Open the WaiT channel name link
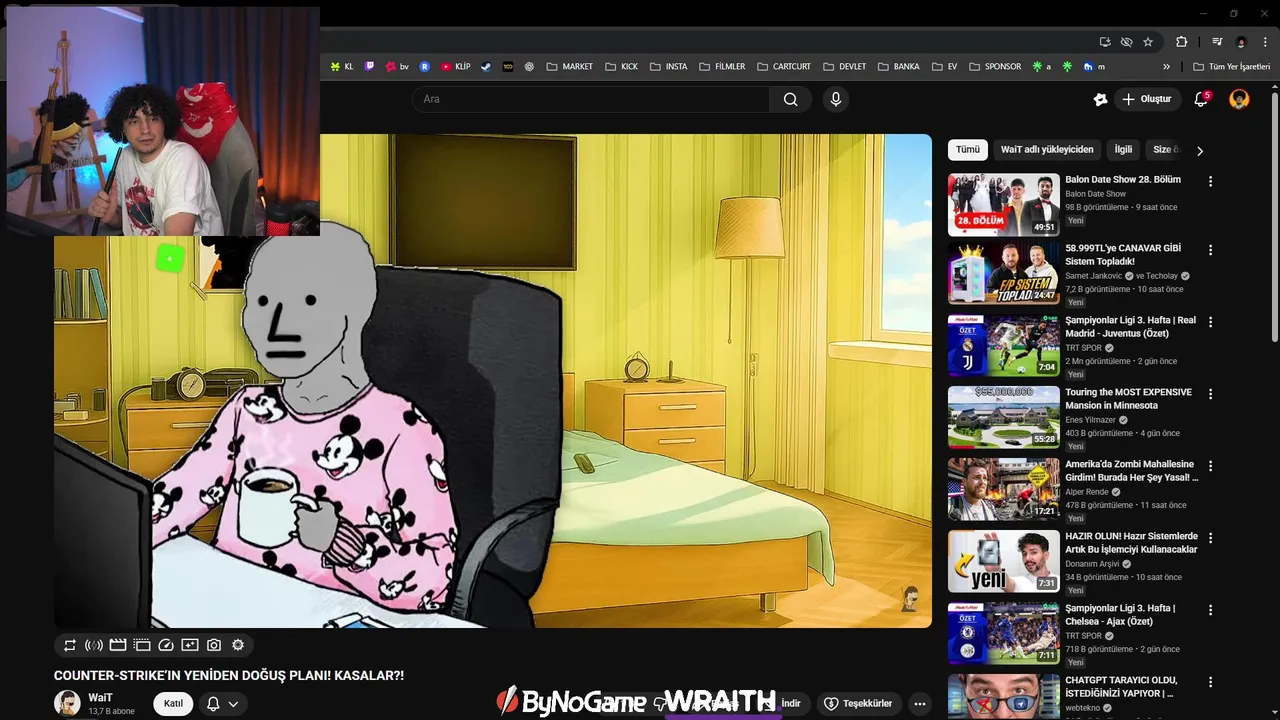The width and height of the screenshot is (1280, 720). tap(100, 697)
